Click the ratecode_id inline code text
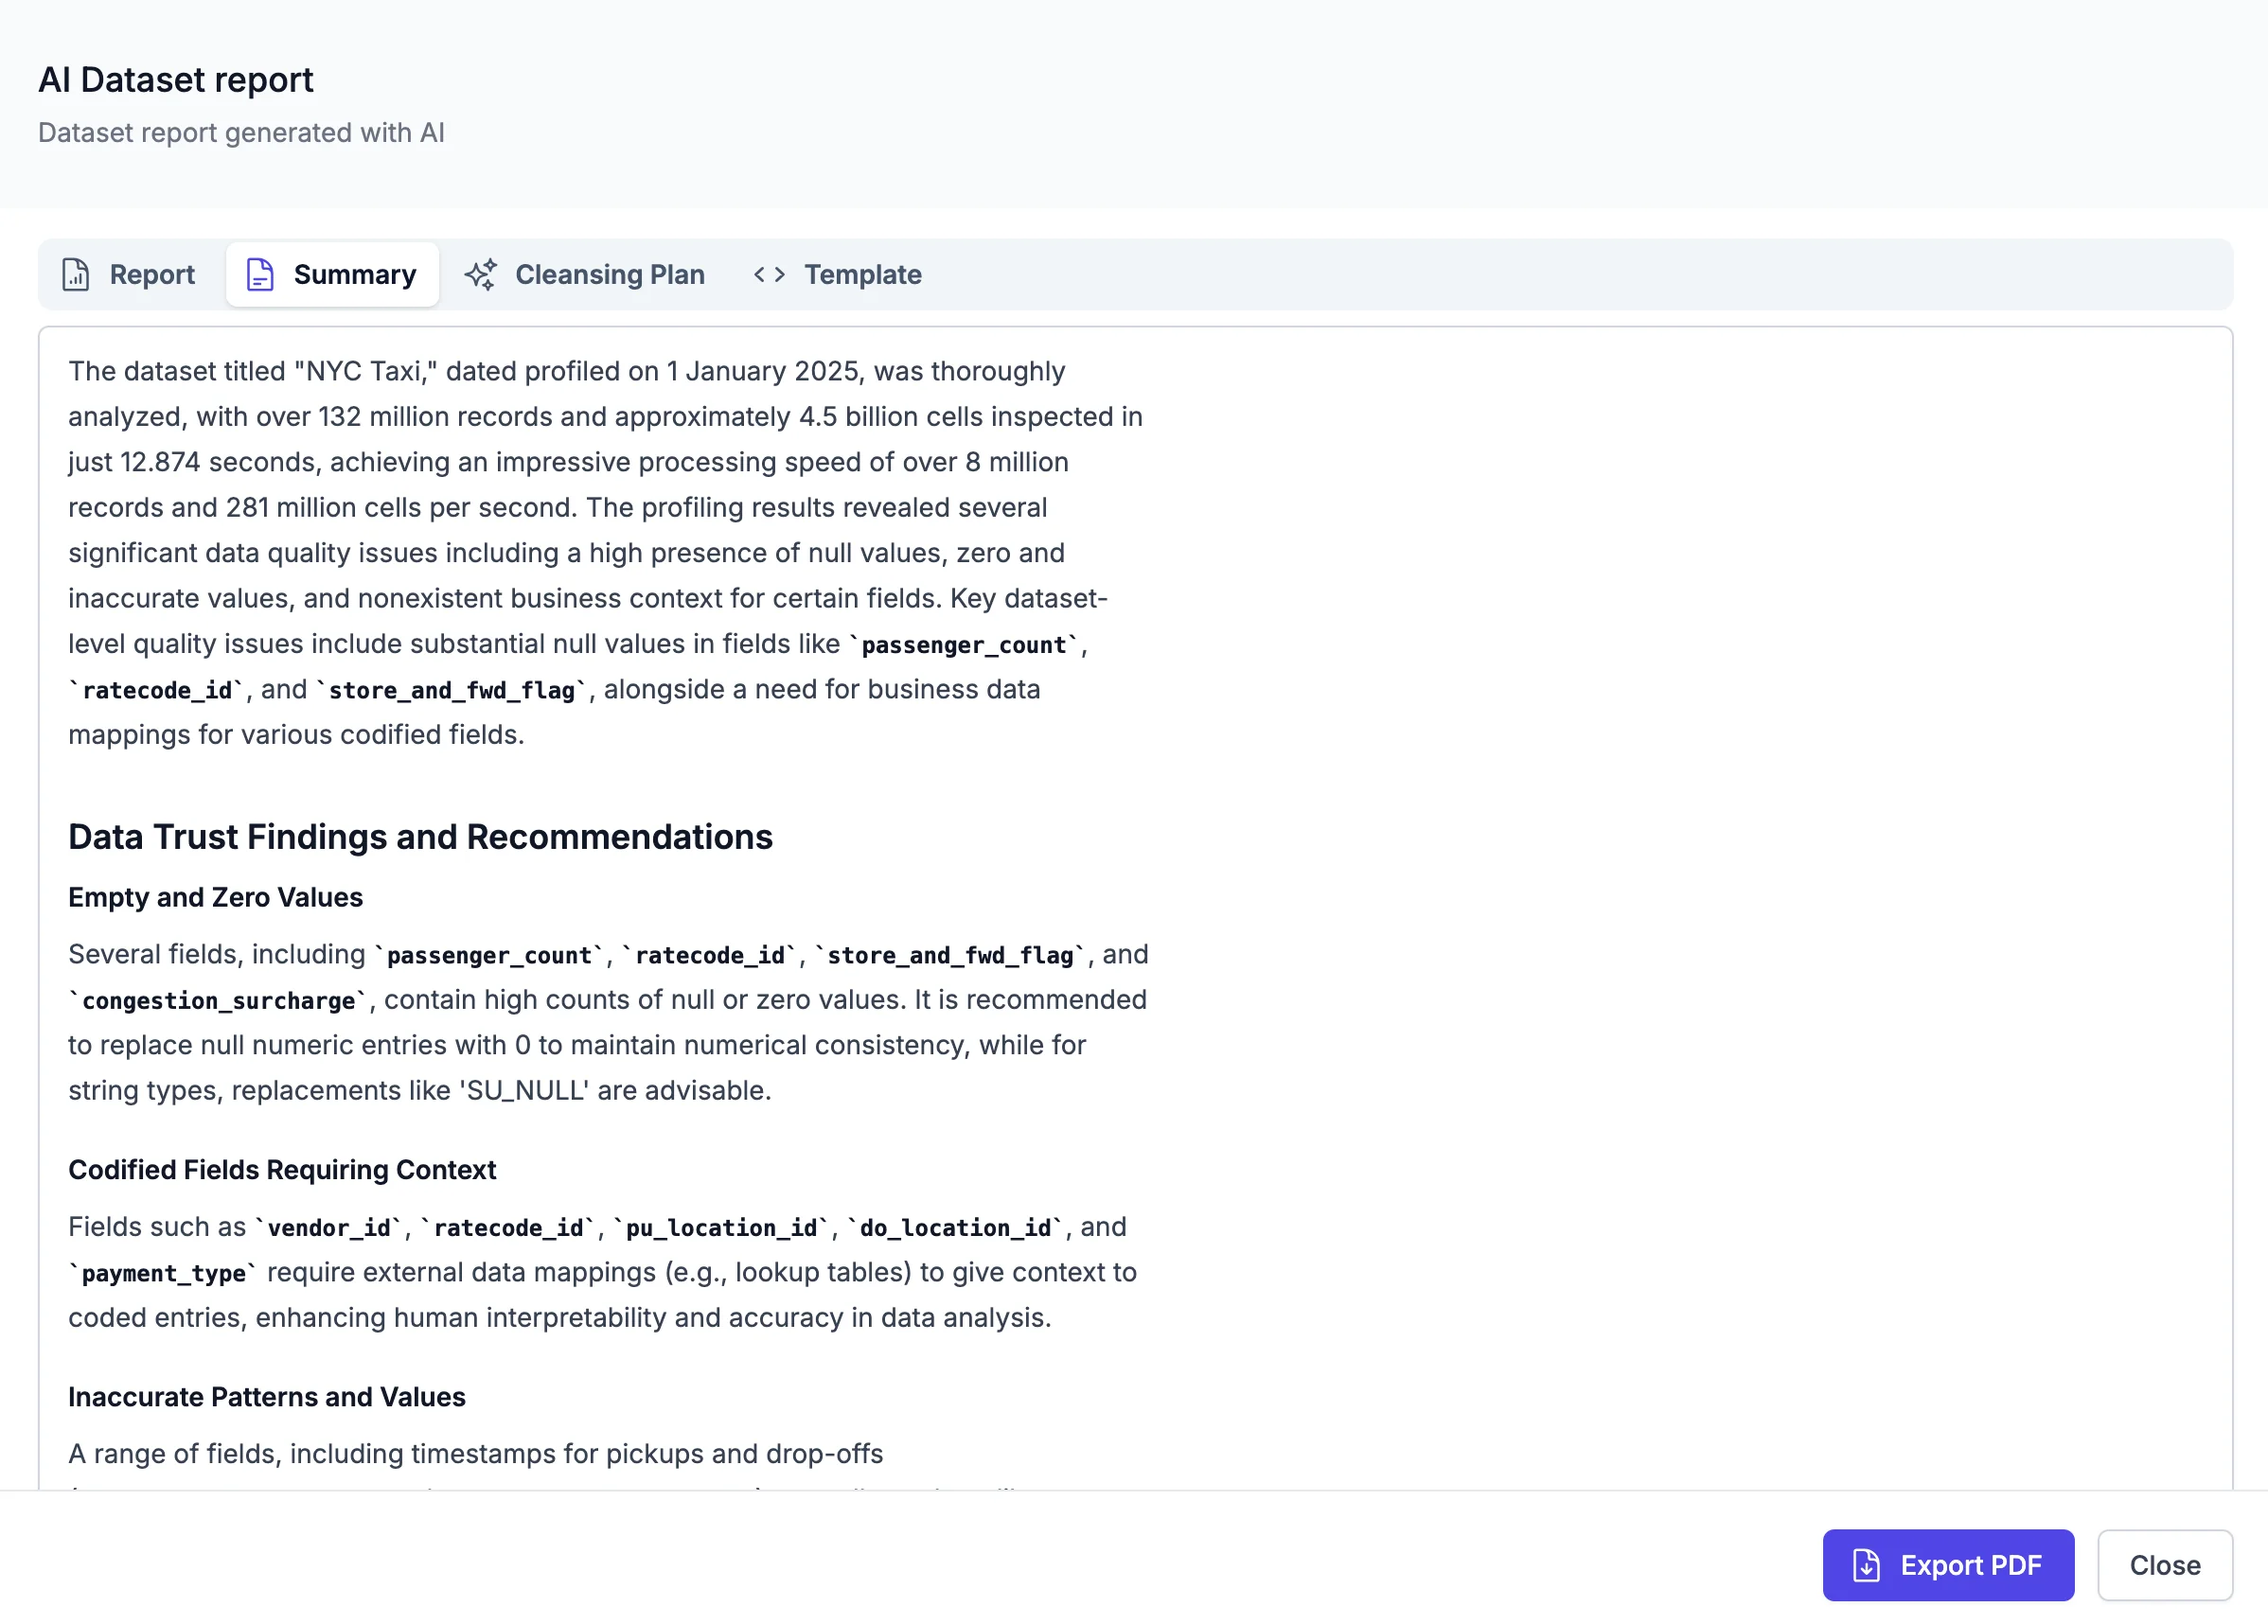Screen dimensions: 2268x1624 pos(158,690)
